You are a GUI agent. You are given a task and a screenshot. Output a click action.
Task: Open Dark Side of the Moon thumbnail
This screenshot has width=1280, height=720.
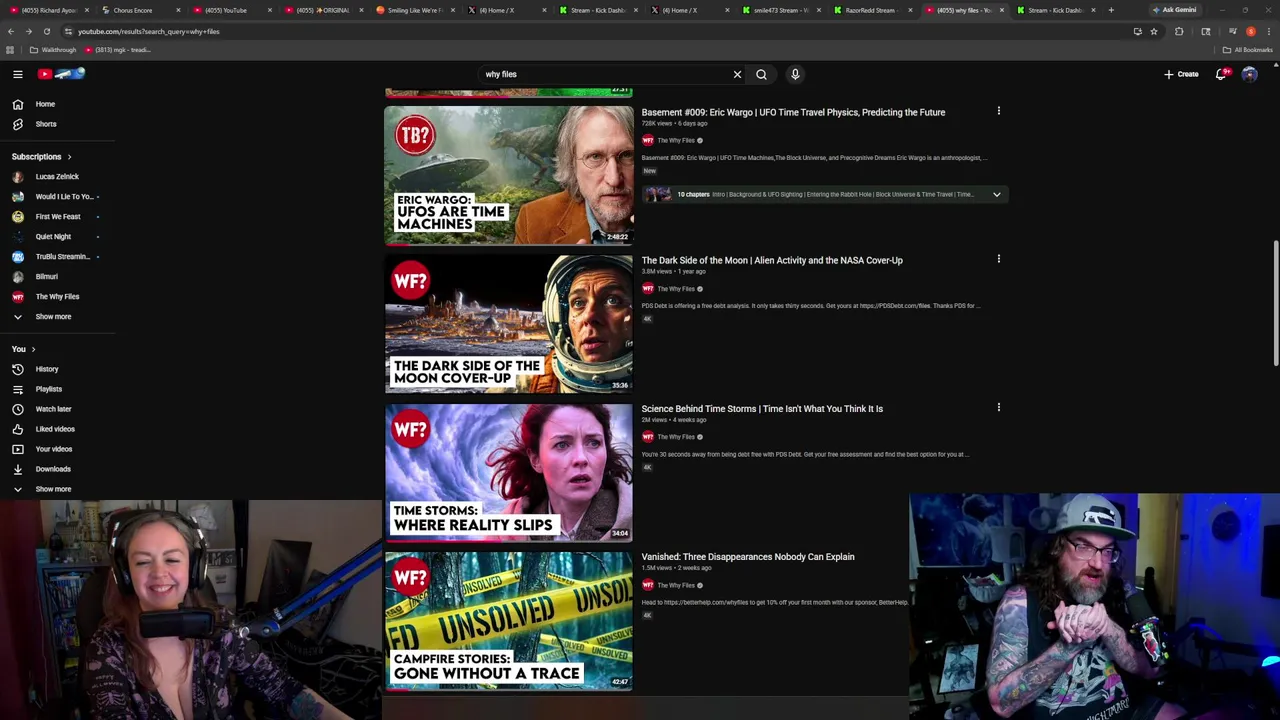[509, 324]
